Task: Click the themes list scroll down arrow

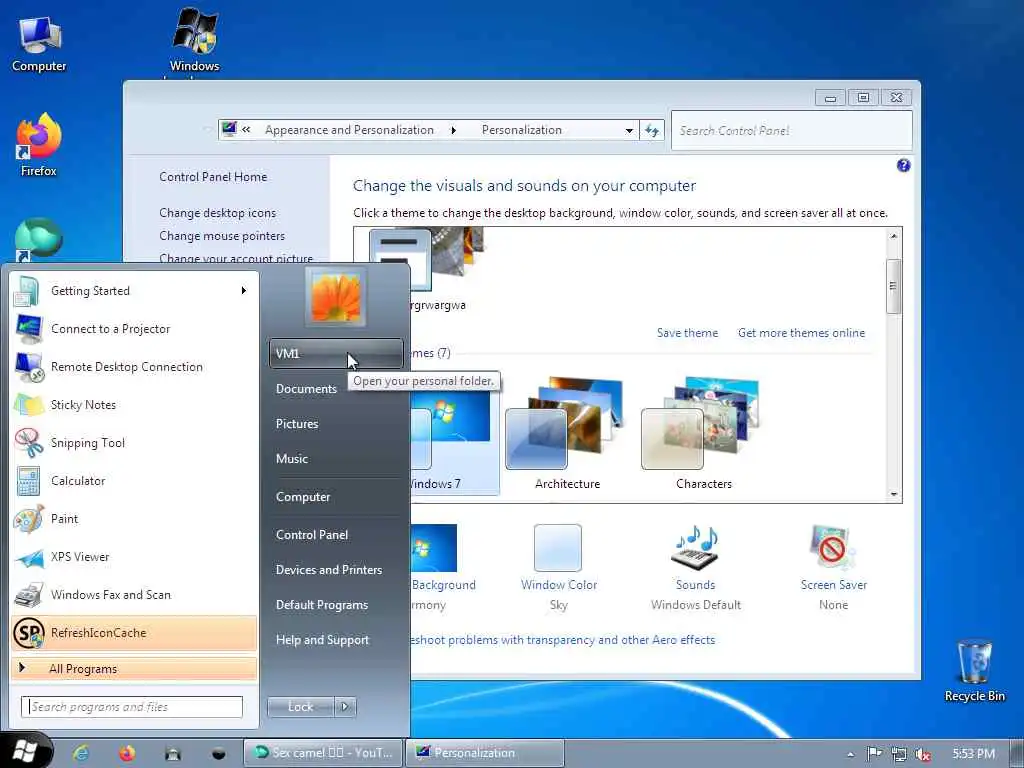Action: [x=893, y=494]
